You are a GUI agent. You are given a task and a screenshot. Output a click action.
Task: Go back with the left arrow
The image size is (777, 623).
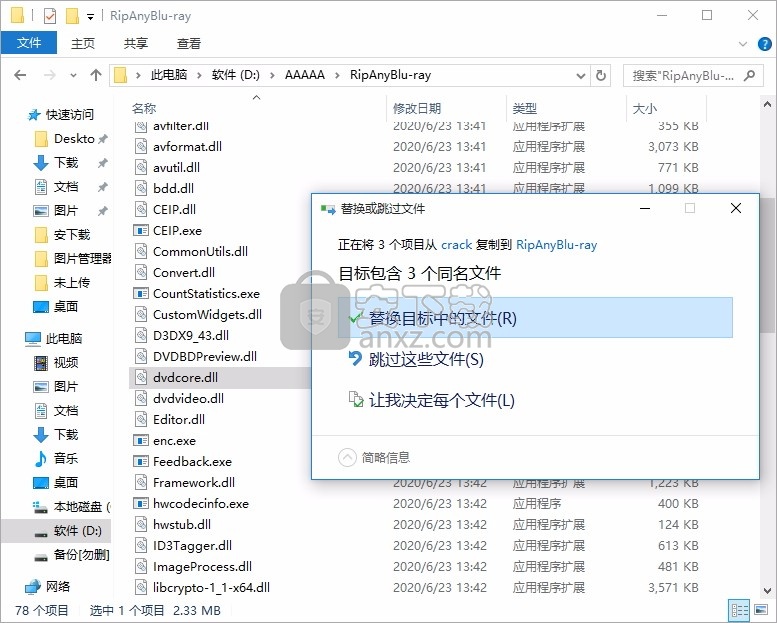(x=20, y=75)
